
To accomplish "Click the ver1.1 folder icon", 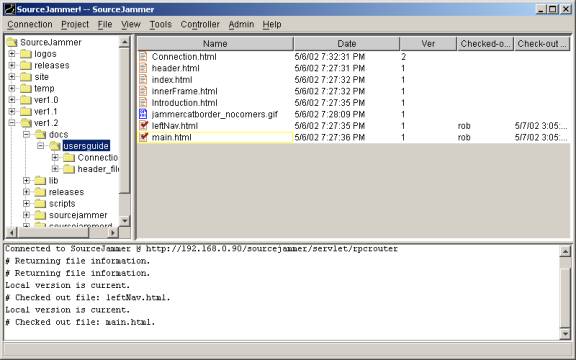I will coord(26,111).
